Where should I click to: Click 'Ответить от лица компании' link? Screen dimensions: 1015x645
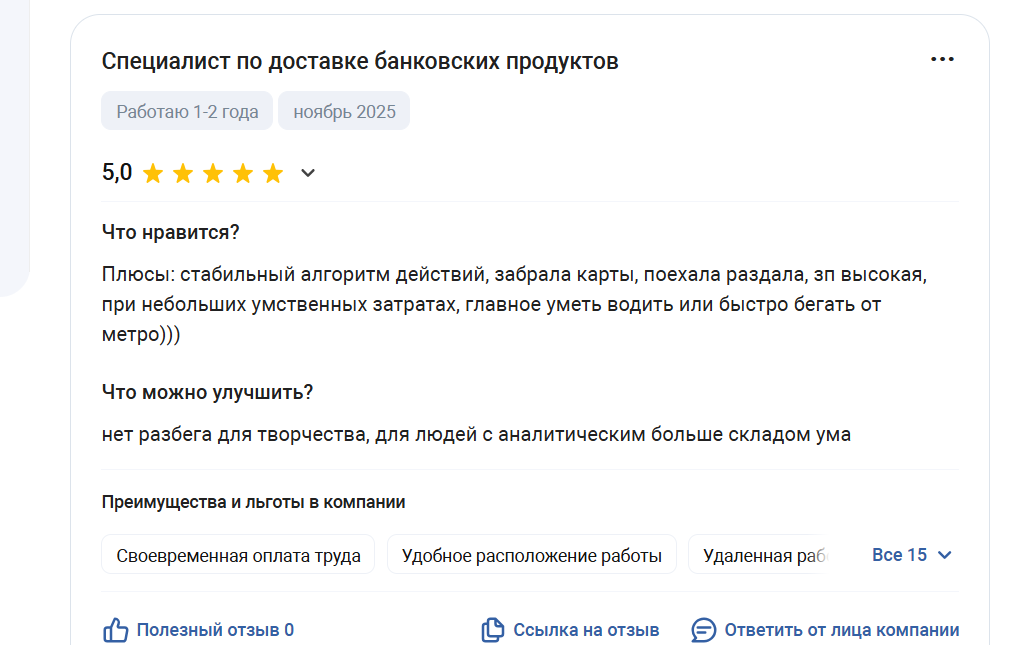click(841, 630)
